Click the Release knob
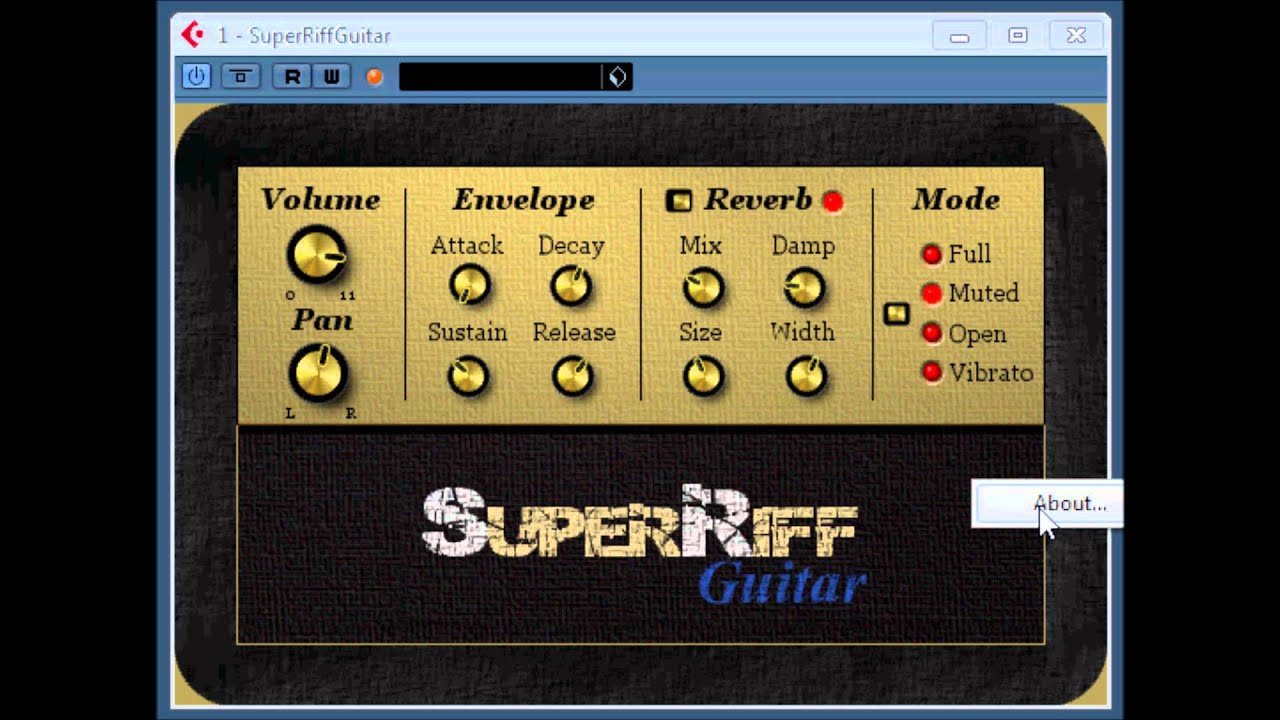This screenshot has width=1280, height=720. [x=573, y=376]
